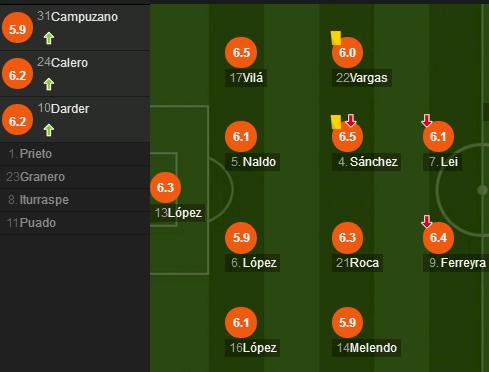Viewport: 489px width, 372px height.
Task: Click the 22 Vargas name label
Action: (x=362, y=78)
